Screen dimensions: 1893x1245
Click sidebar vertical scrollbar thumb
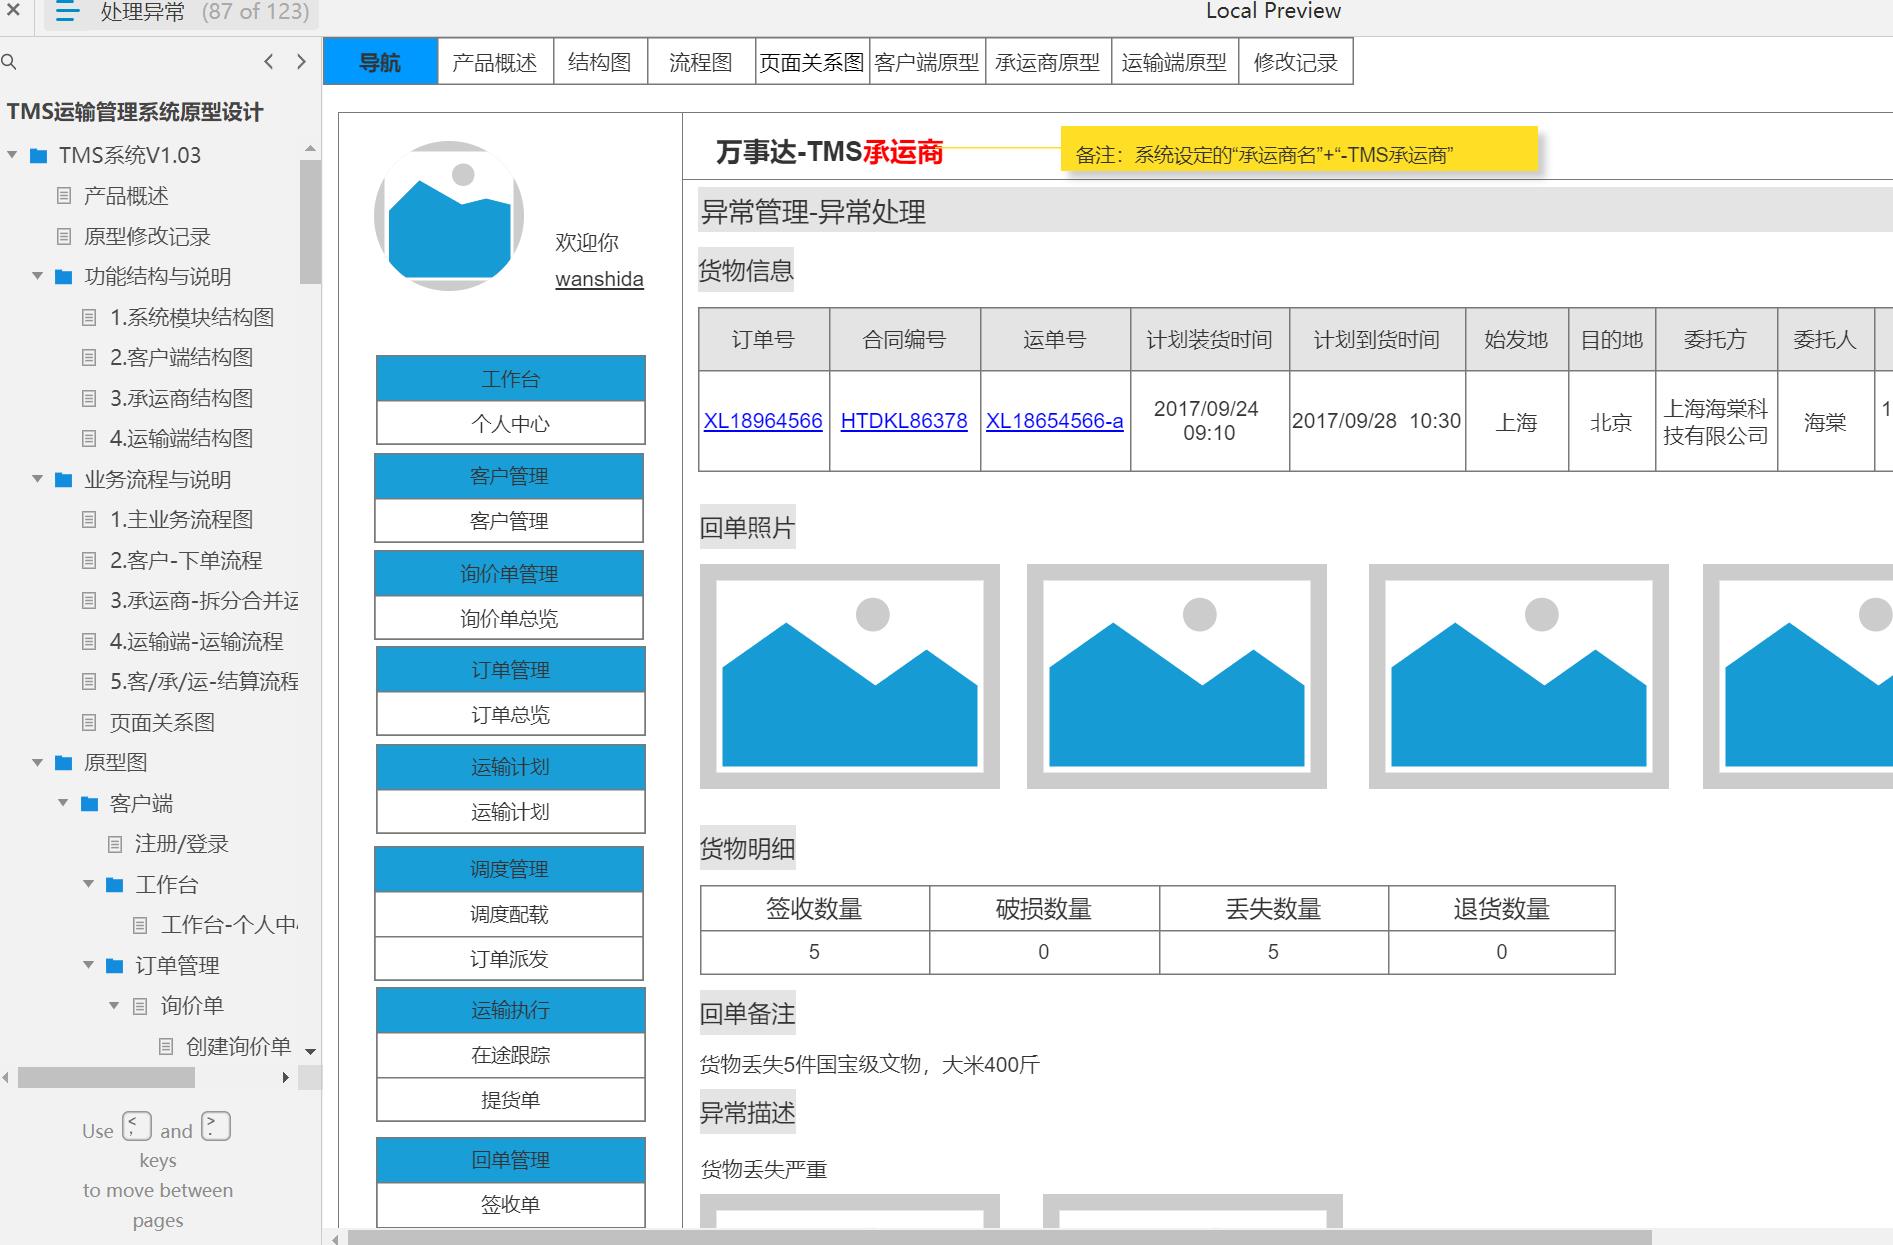310,222
